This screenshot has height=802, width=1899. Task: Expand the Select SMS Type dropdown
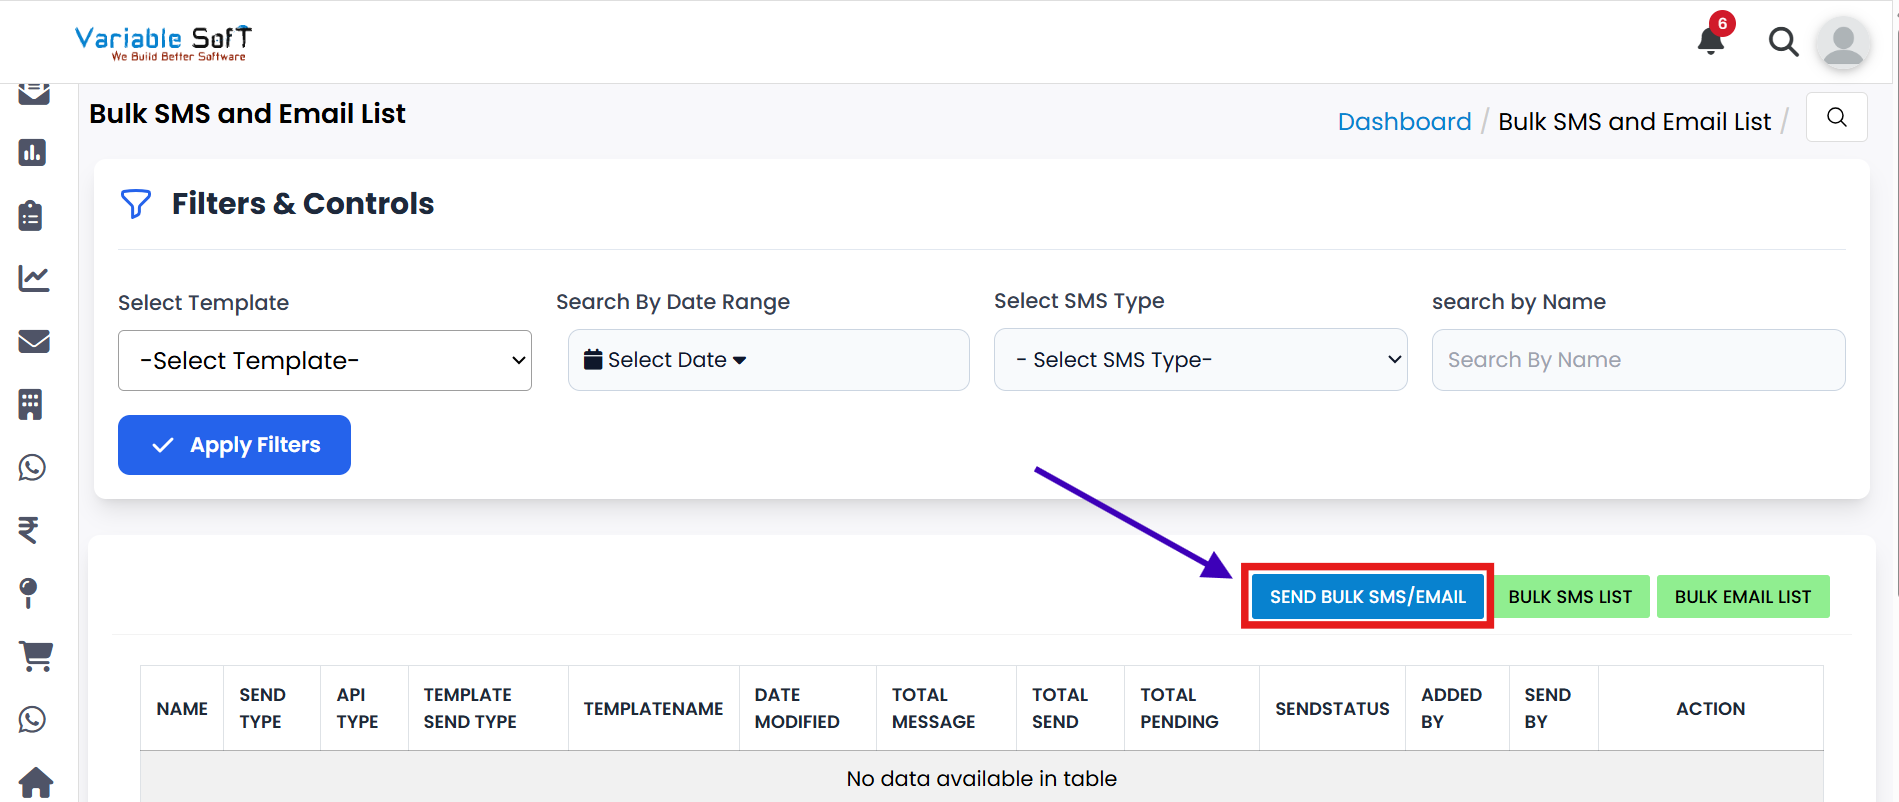pos(1200,360)
